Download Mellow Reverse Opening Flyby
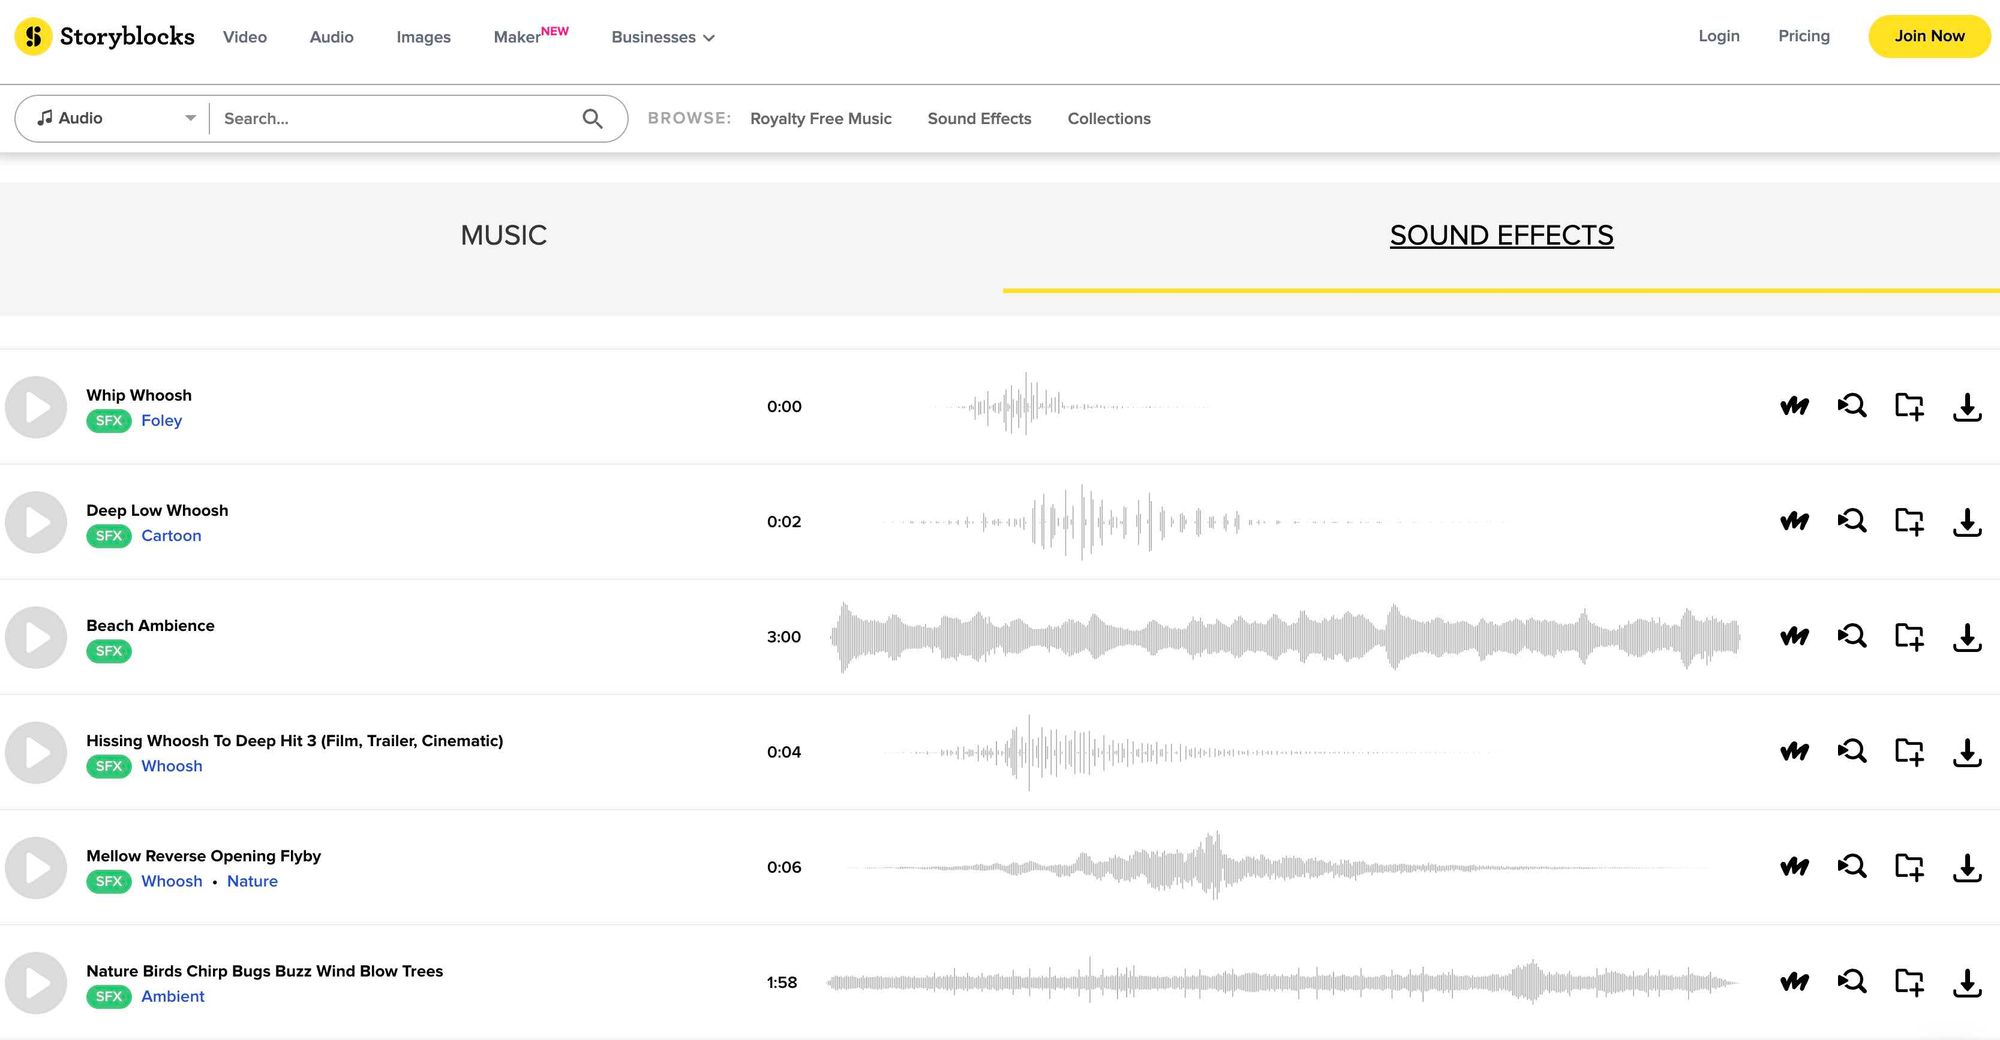This screenshot has height=1040, width=2000. tap(1967, 866)
